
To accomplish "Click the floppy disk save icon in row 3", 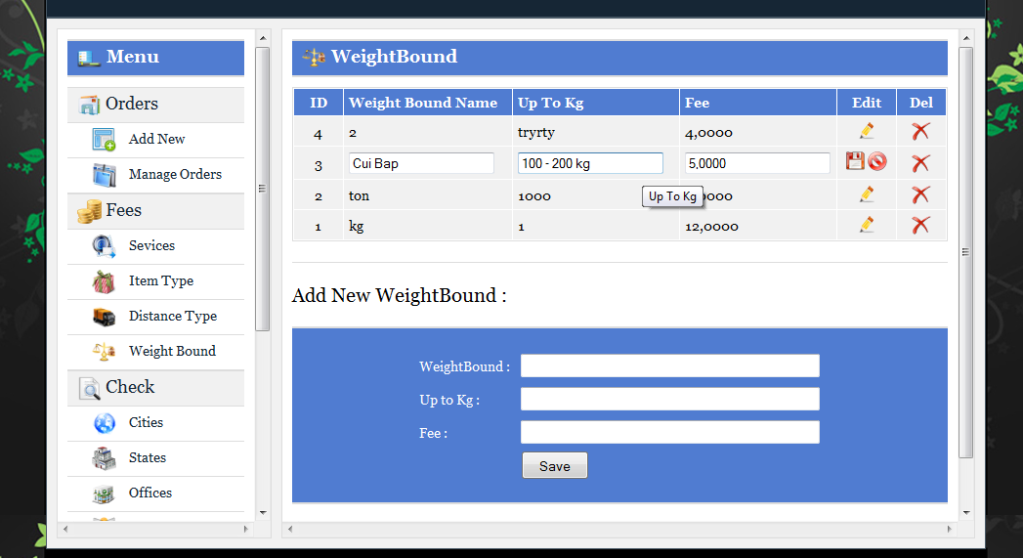I will [x=855, y=162].
